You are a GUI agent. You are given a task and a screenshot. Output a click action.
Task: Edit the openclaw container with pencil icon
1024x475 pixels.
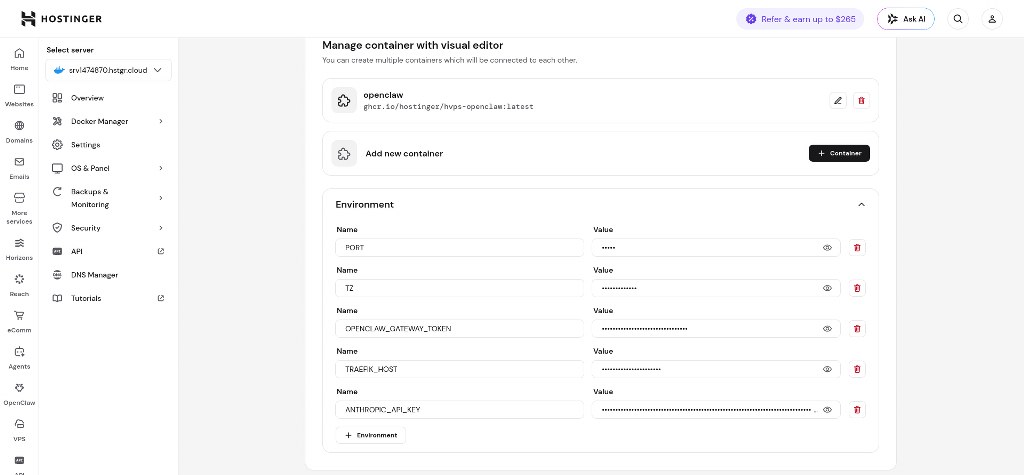838,101
